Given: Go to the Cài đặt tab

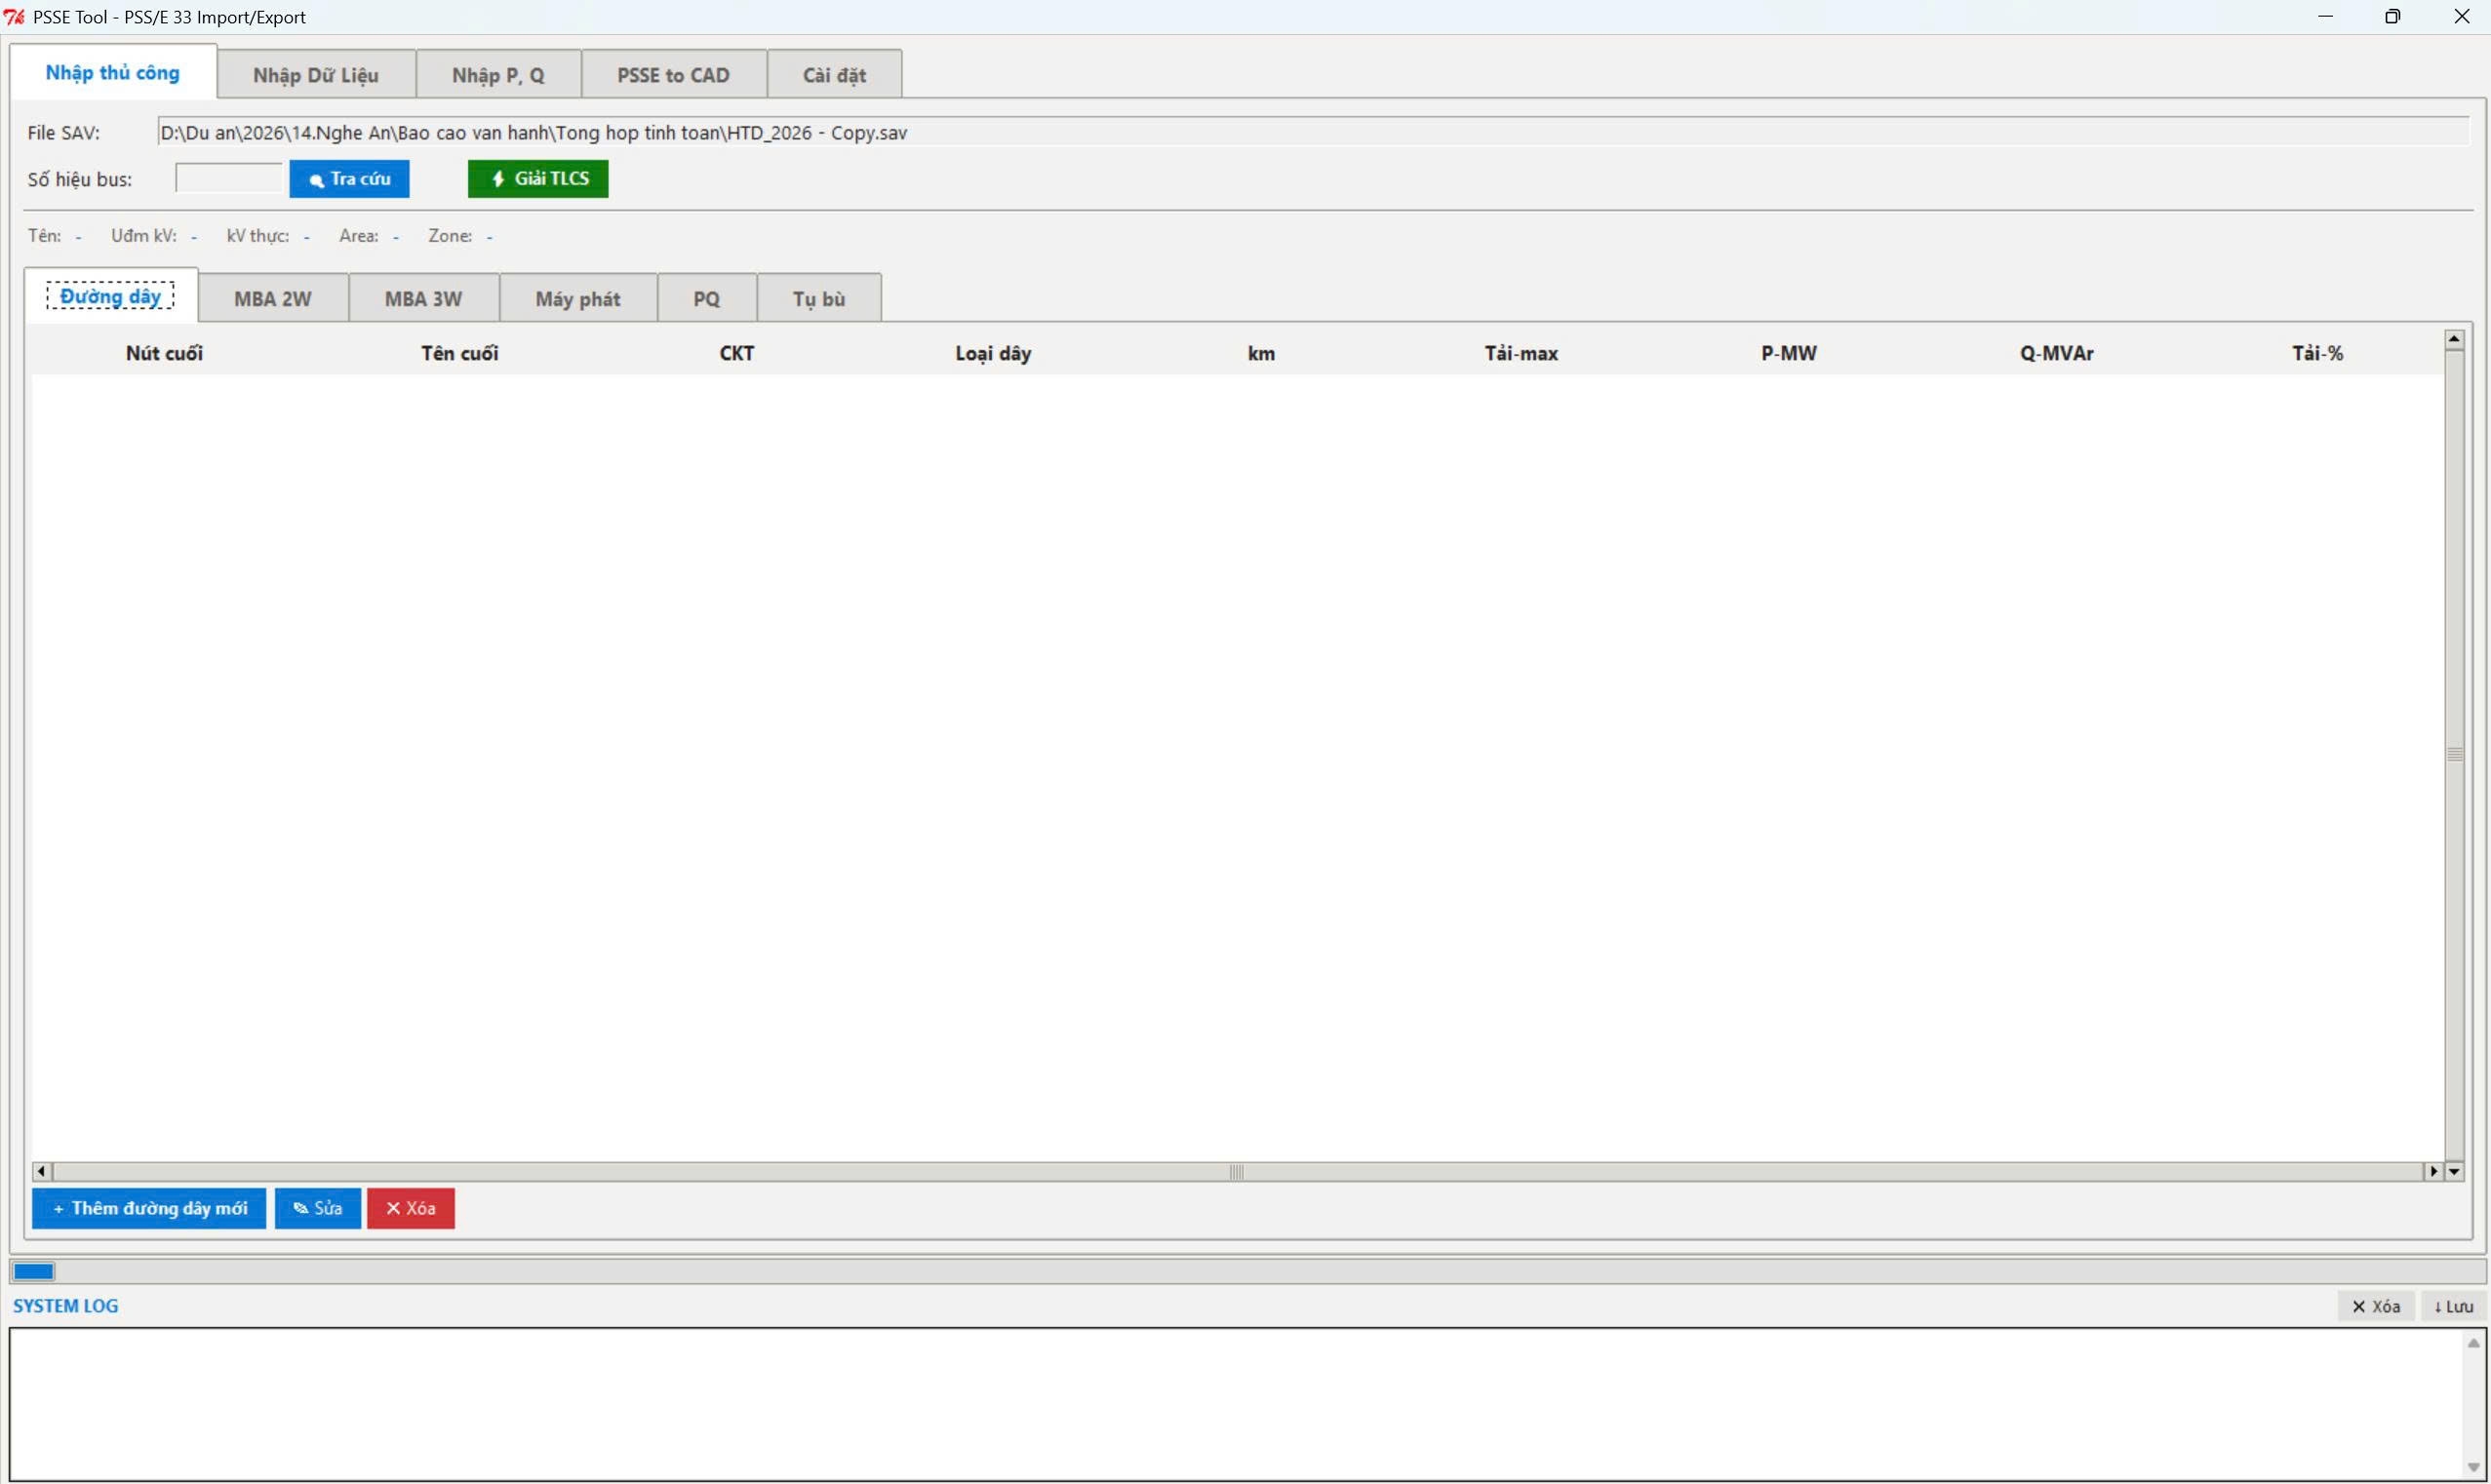Looking at the screenshot, I should point(834,75).
